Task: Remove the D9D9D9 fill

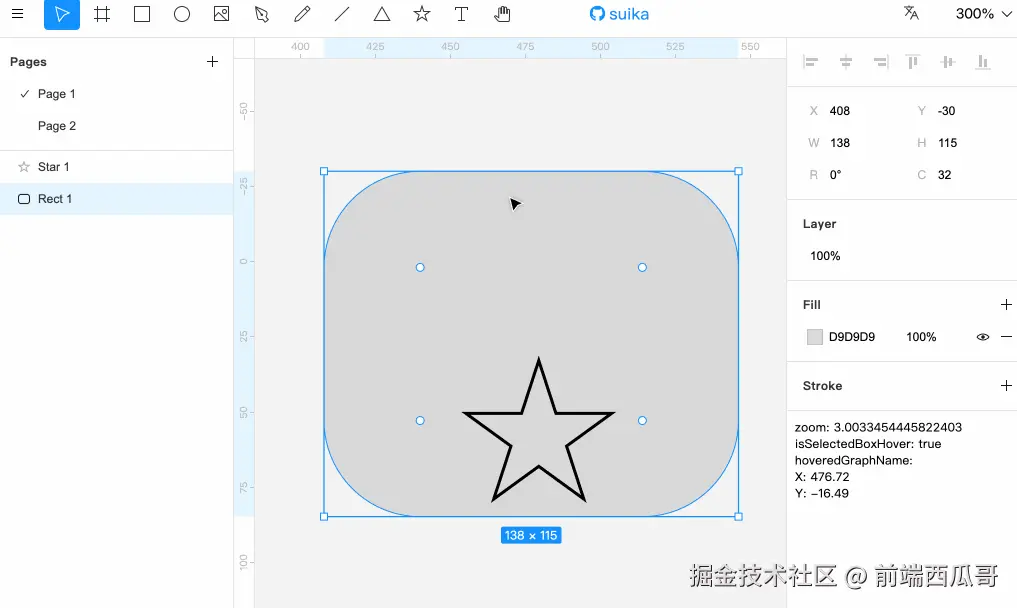Action: pos(1006,337)
